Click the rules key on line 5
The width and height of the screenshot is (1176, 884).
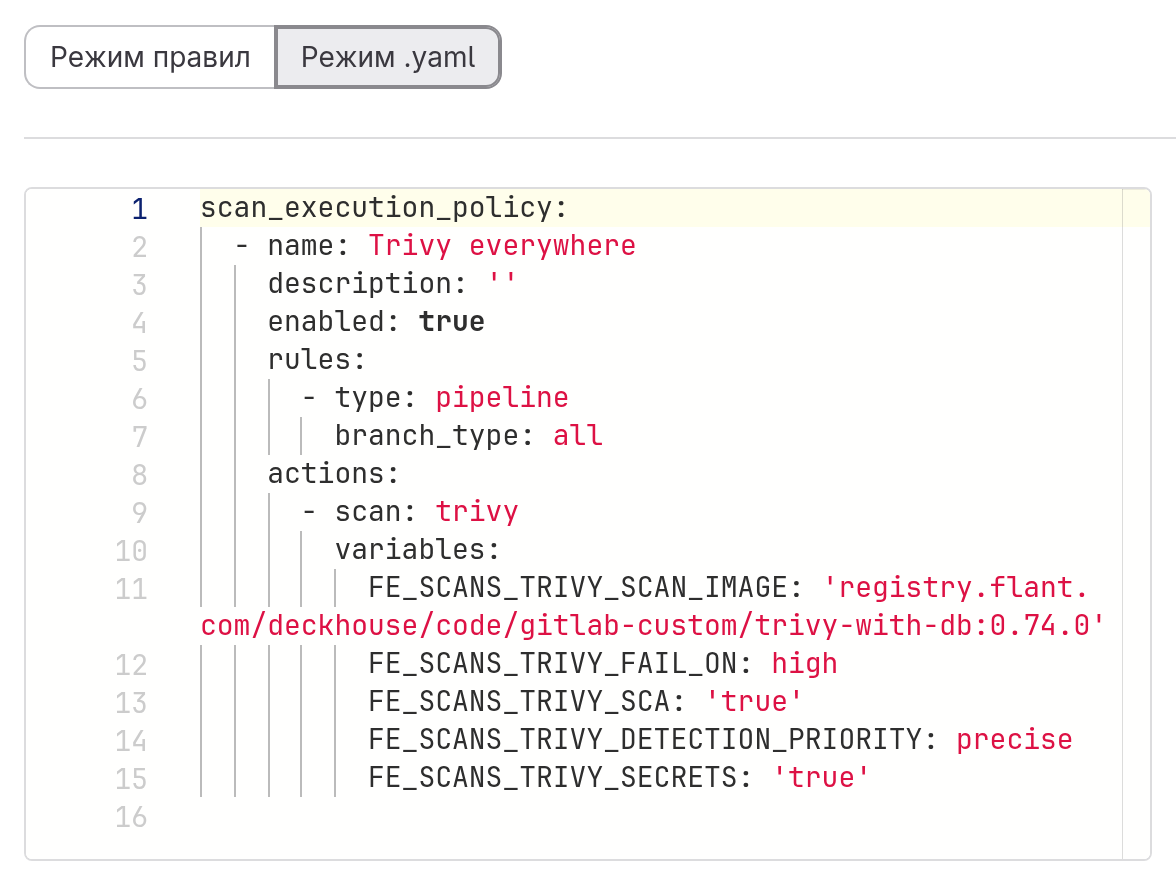point(308,360)
